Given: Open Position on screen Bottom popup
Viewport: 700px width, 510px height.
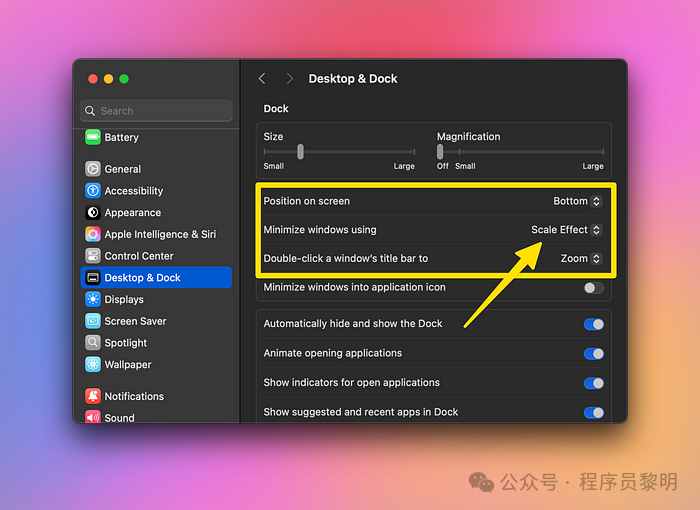Looking at the screenshot, I should pyautogui.click(x=578, y=201).
